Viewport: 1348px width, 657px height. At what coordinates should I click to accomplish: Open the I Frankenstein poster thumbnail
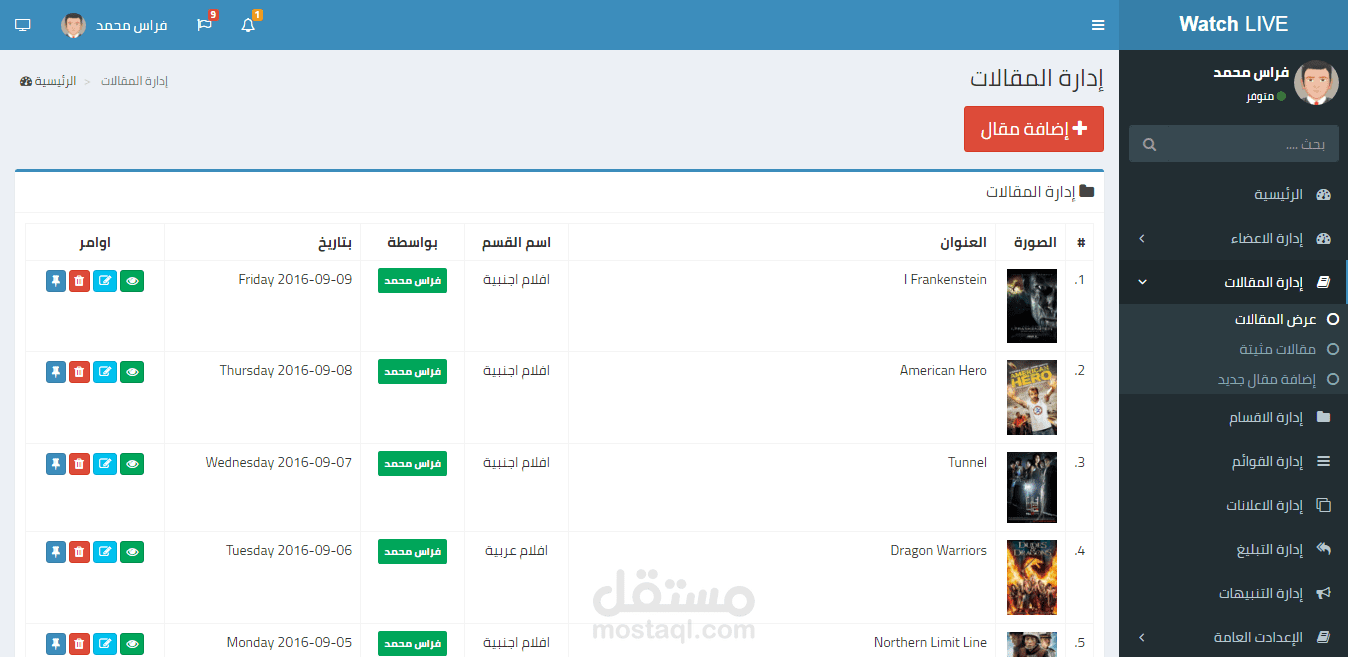click(1032, 306)
